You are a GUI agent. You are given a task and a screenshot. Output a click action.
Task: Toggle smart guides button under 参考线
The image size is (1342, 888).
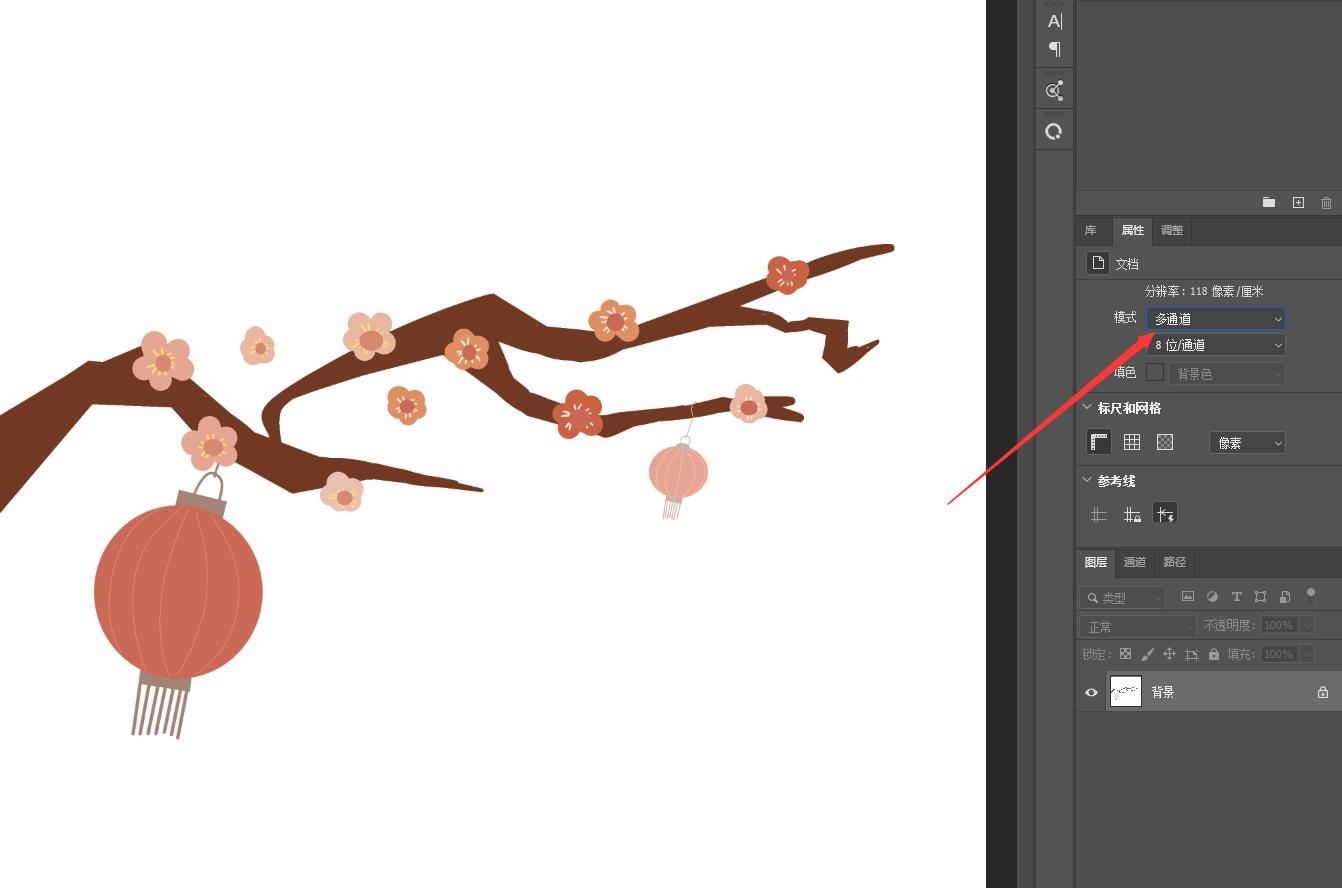click(x=1165, y=514)
